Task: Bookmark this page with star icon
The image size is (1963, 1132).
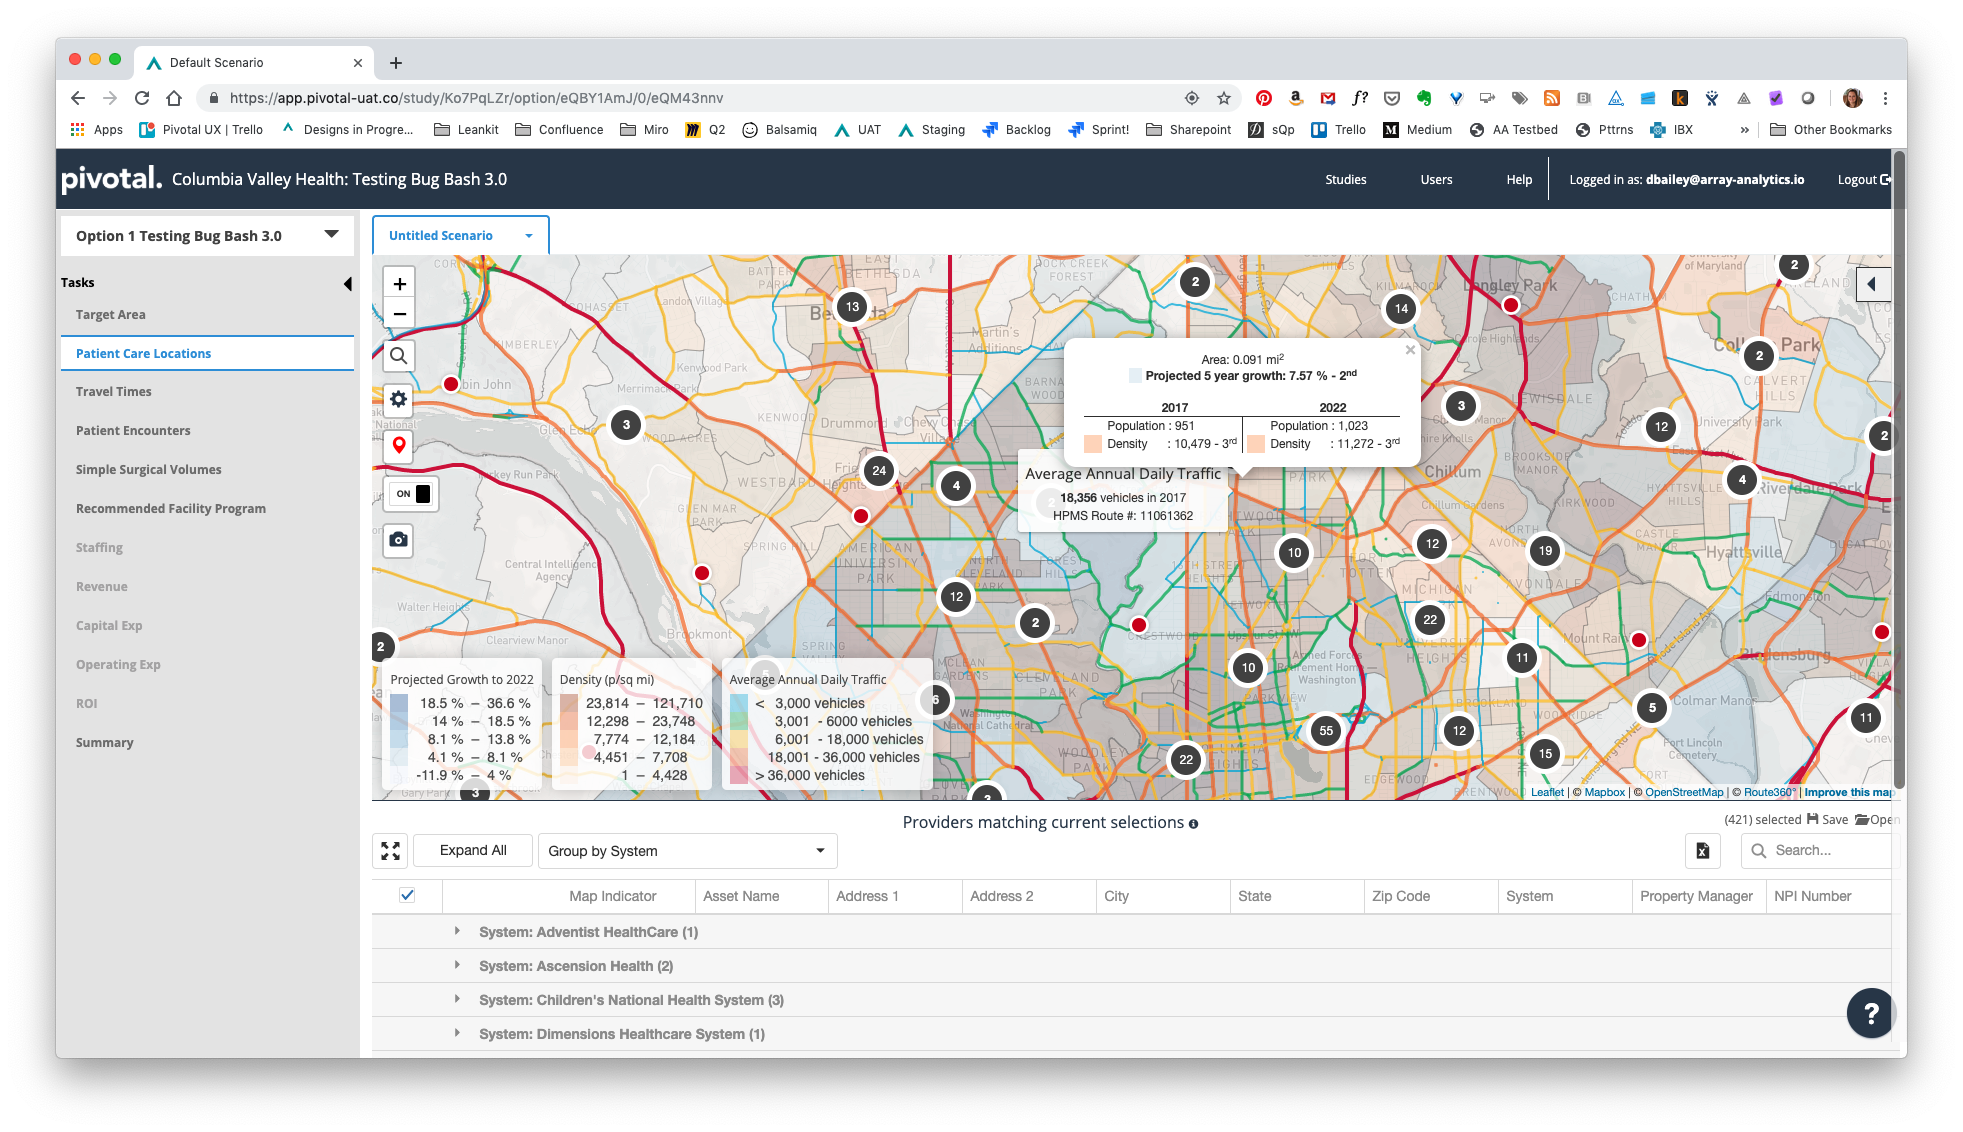Action: [1224, 98]
